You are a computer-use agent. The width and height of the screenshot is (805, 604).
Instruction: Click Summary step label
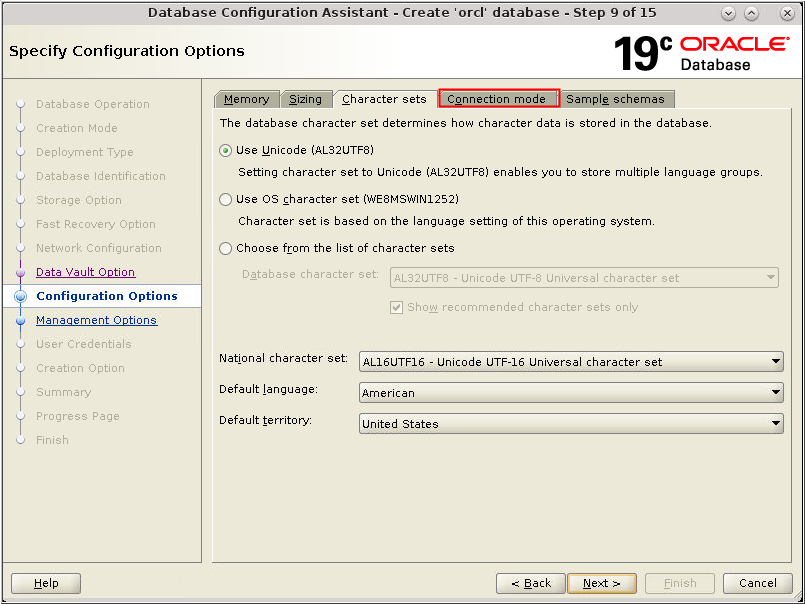pyautogui.click(x=64, y=392)
